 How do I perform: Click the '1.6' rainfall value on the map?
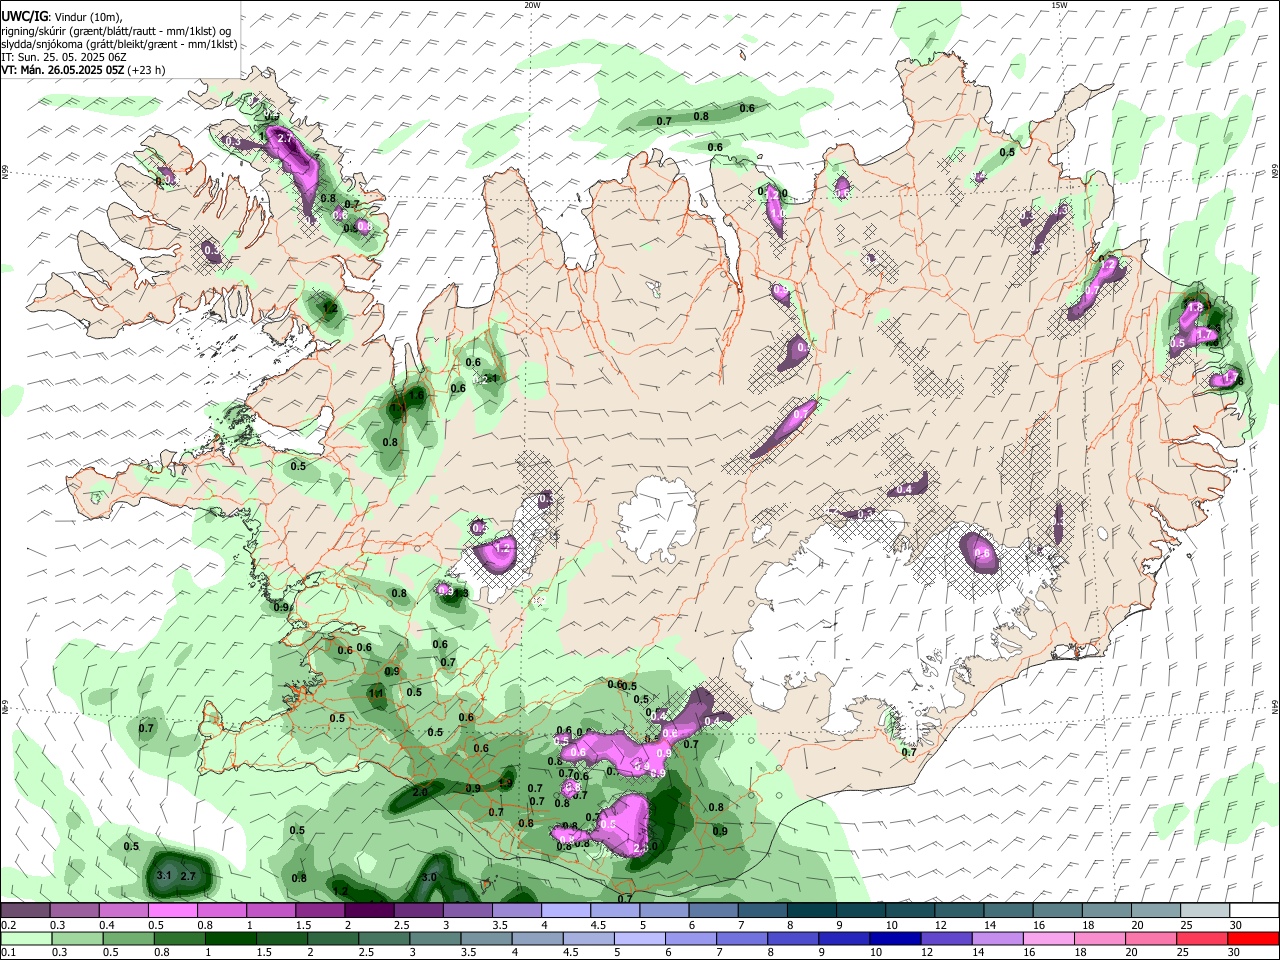[x=416, y=396]
